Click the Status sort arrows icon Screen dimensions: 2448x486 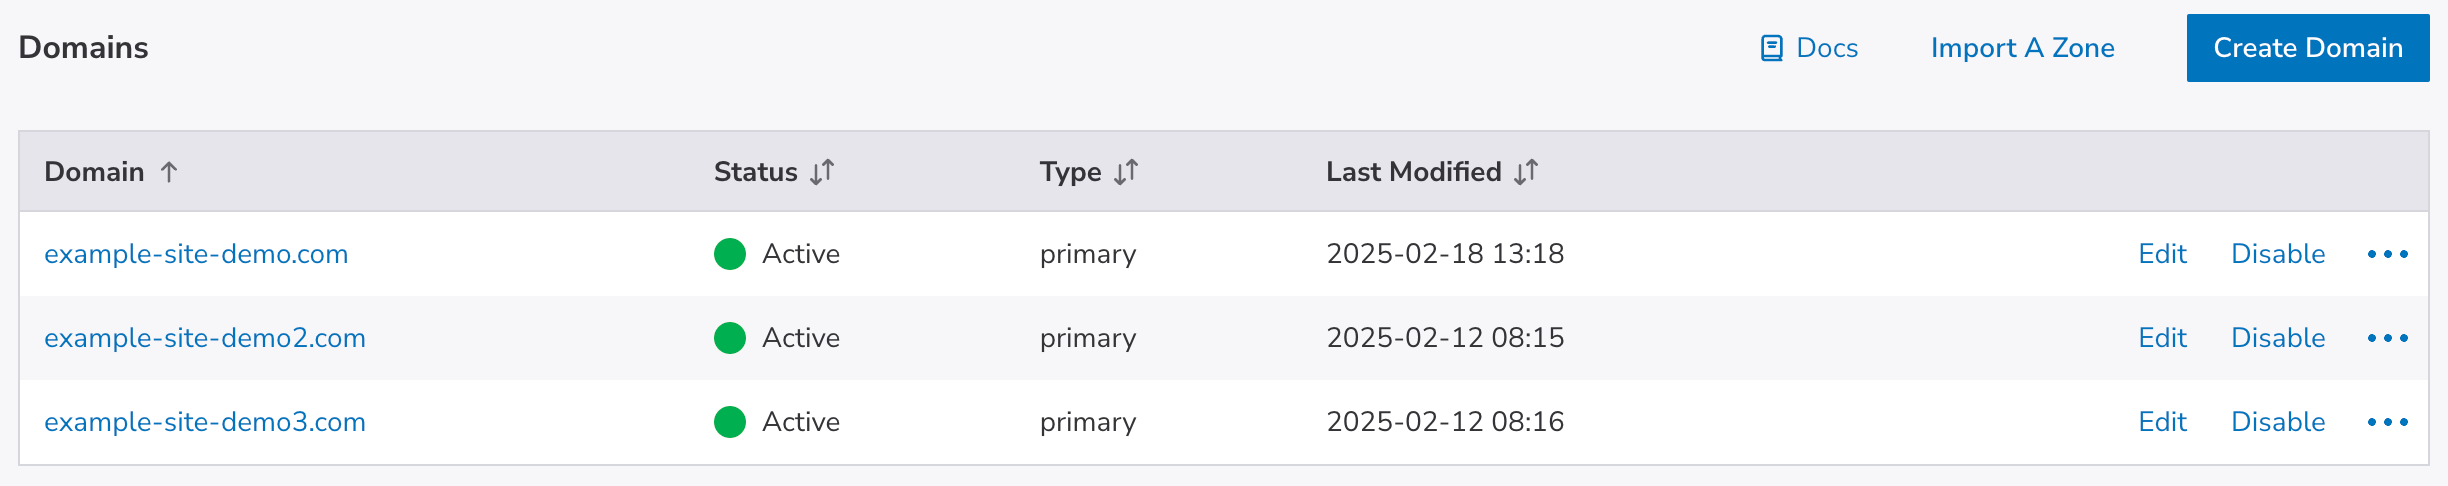pos(822,172)
